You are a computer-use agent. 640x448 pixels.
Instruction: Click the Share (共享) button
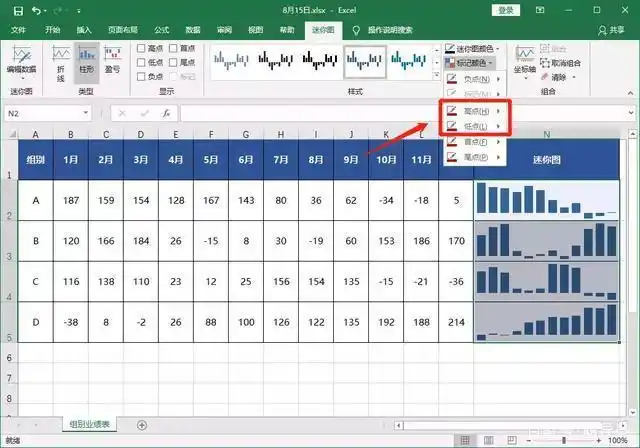pos(610,30)
